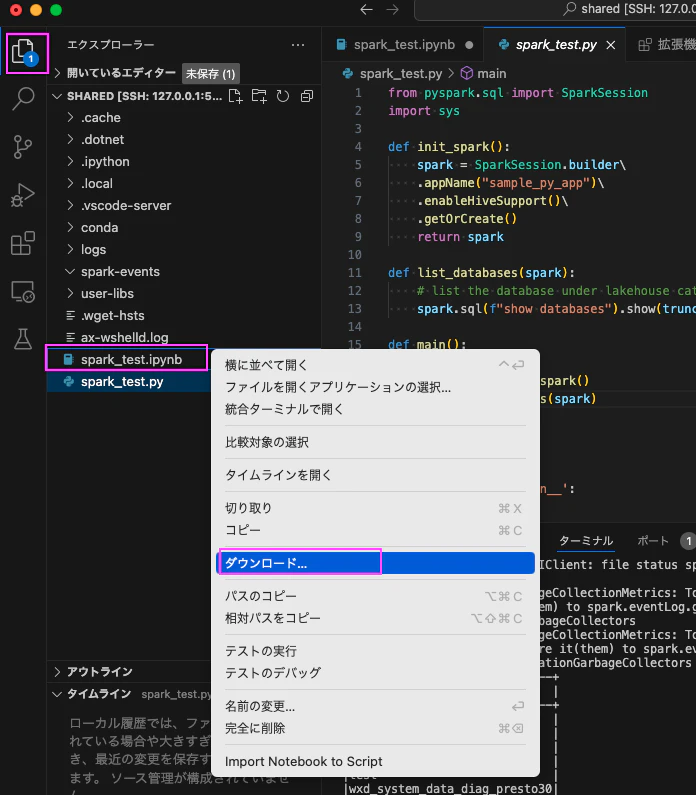This screenshot has width=696, height=795.
Task: Click the macOS green zoom window button
Action: [56, 10]
